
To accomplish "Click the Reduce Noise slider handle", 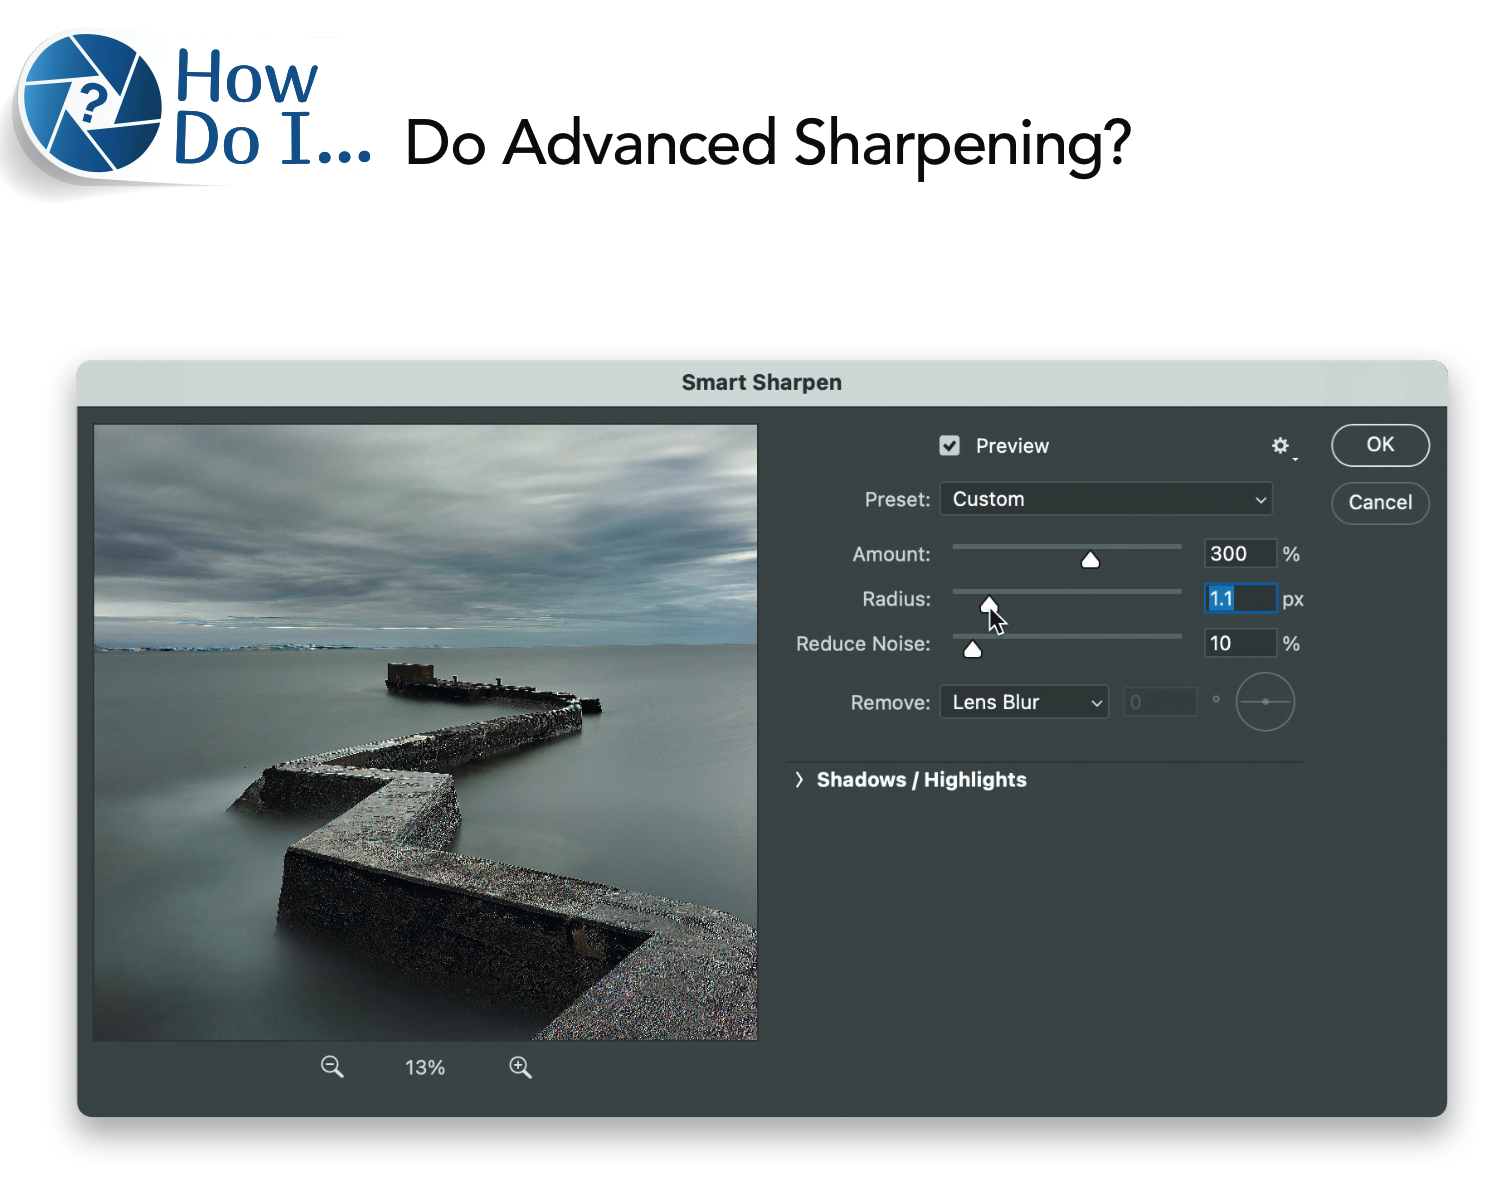I will tap(973, 649).
